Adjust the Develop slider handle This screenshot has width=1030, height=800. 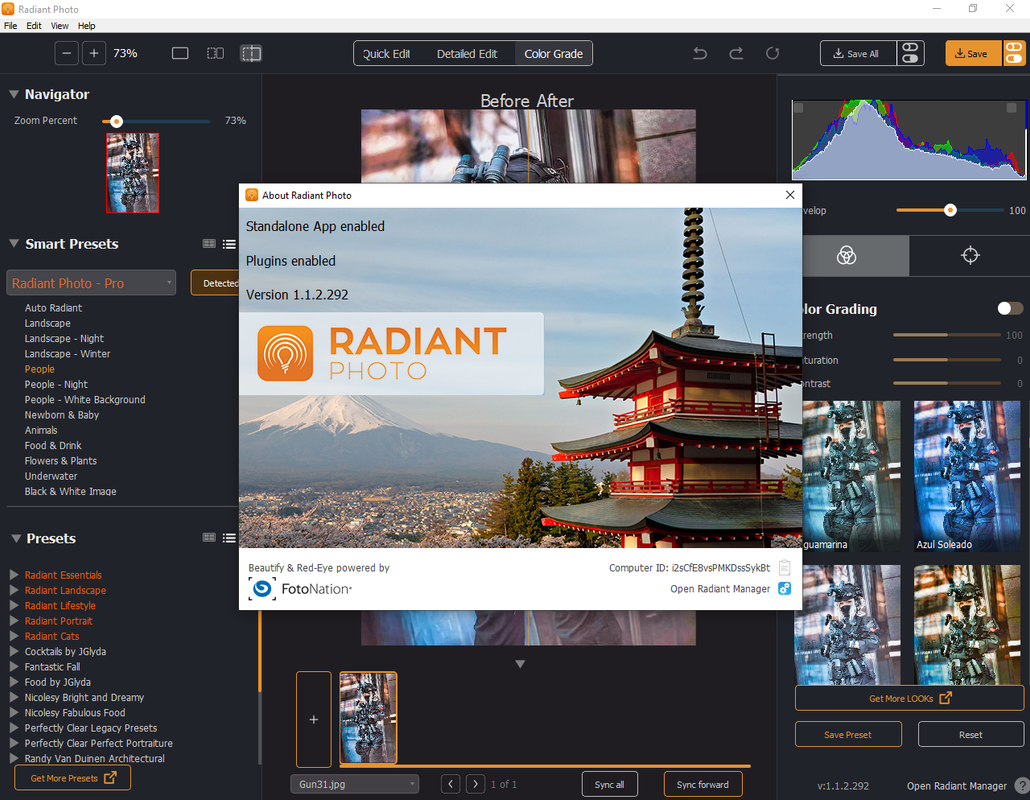(x=950, y=210)
